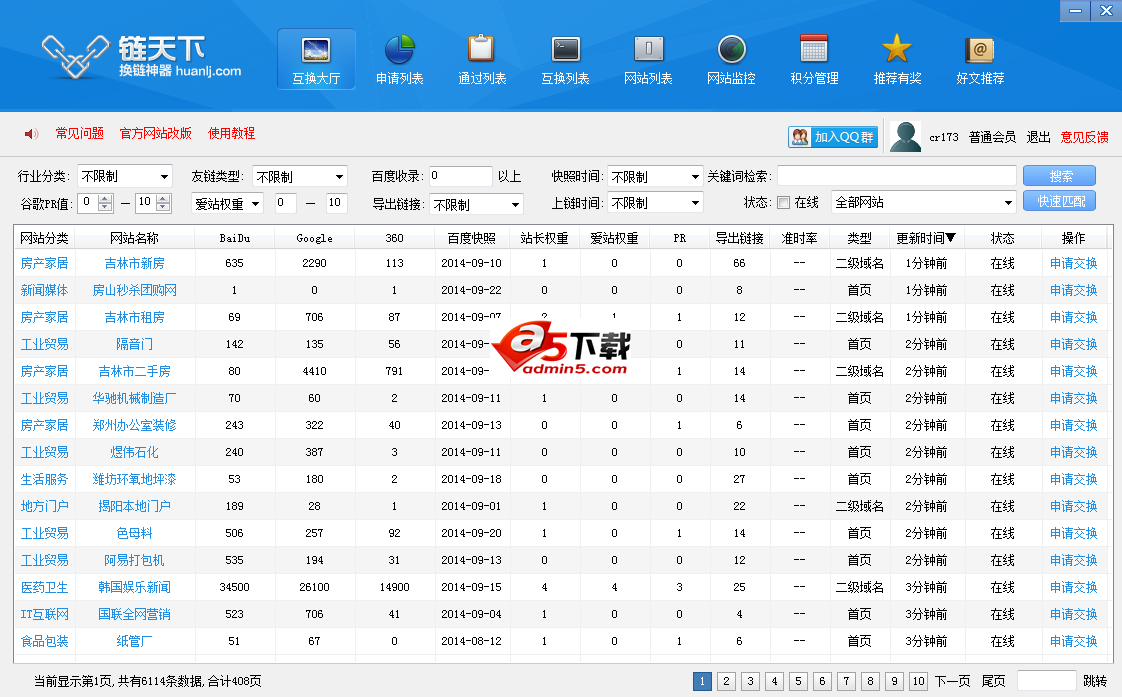Screen dimensions: 1122x697
Task: Open the 推荐有奖 star icon
Action: point(897,49)
